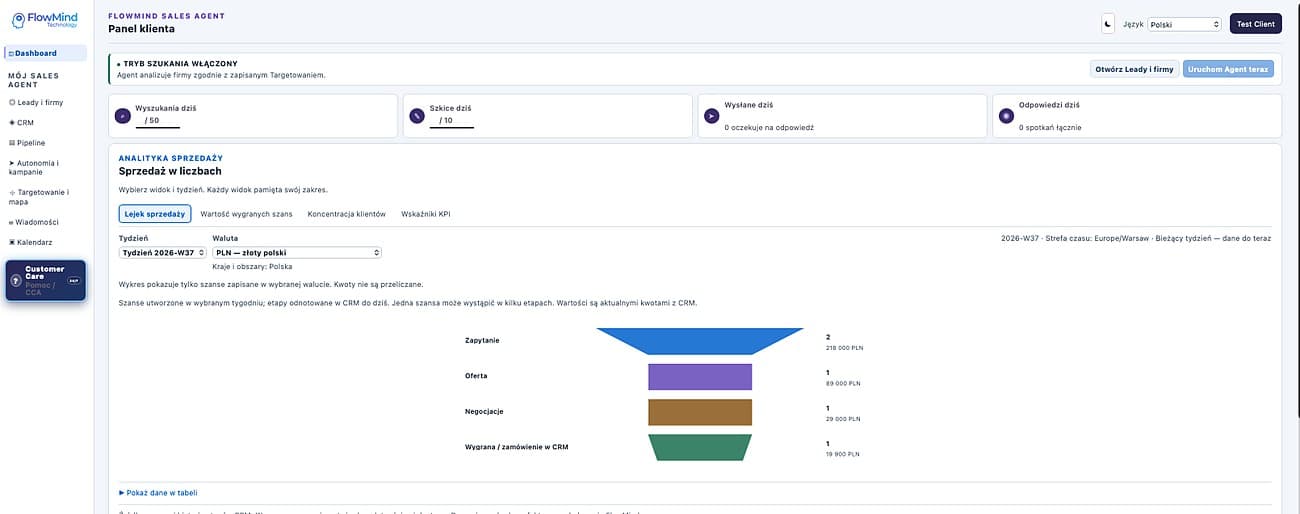Screen dimensions: 1300x514
Task: Click the 'Panel klienta' page title
Action: (141, 29)
